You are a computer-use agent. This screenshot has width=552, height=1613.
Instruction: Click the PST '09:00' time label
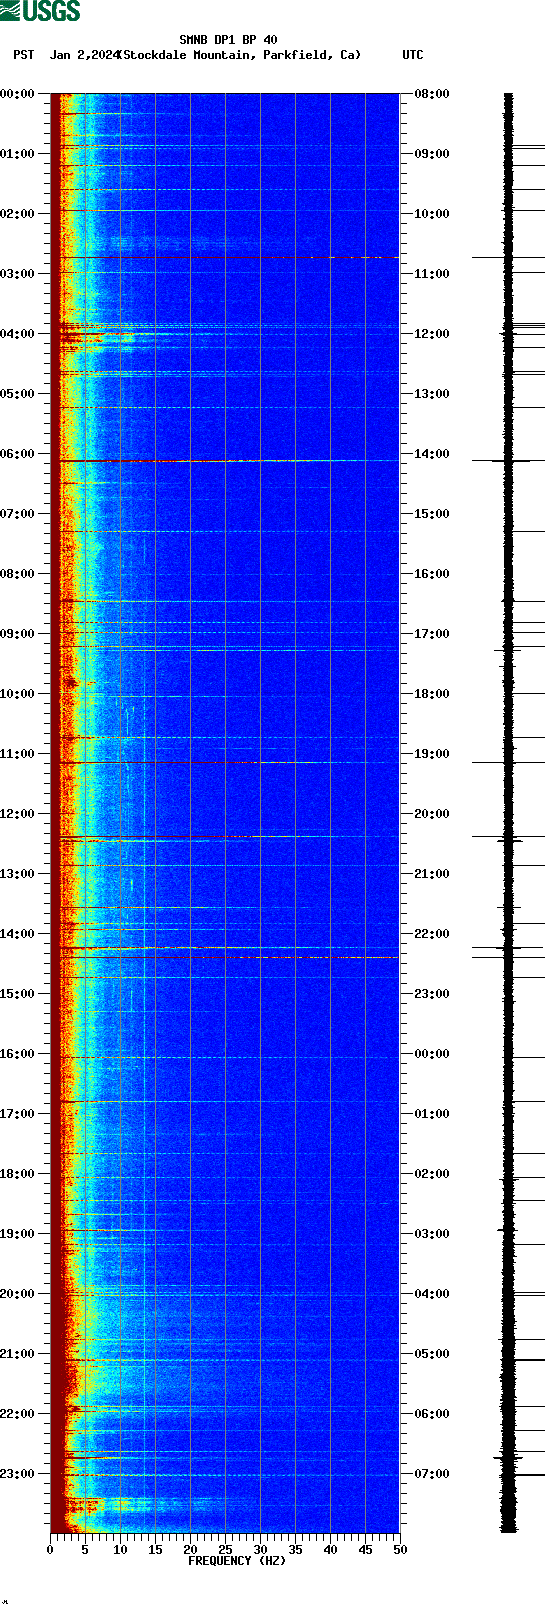point(18,634)
